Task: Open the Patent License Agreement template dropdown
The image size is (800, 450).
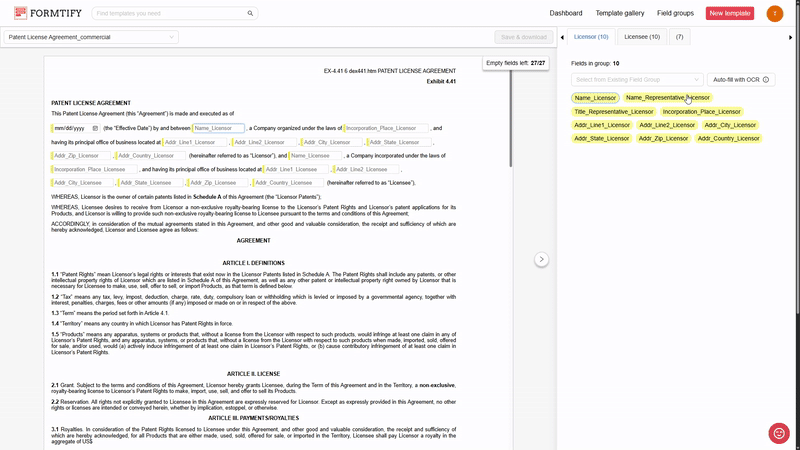Action: tap(91, 37)
